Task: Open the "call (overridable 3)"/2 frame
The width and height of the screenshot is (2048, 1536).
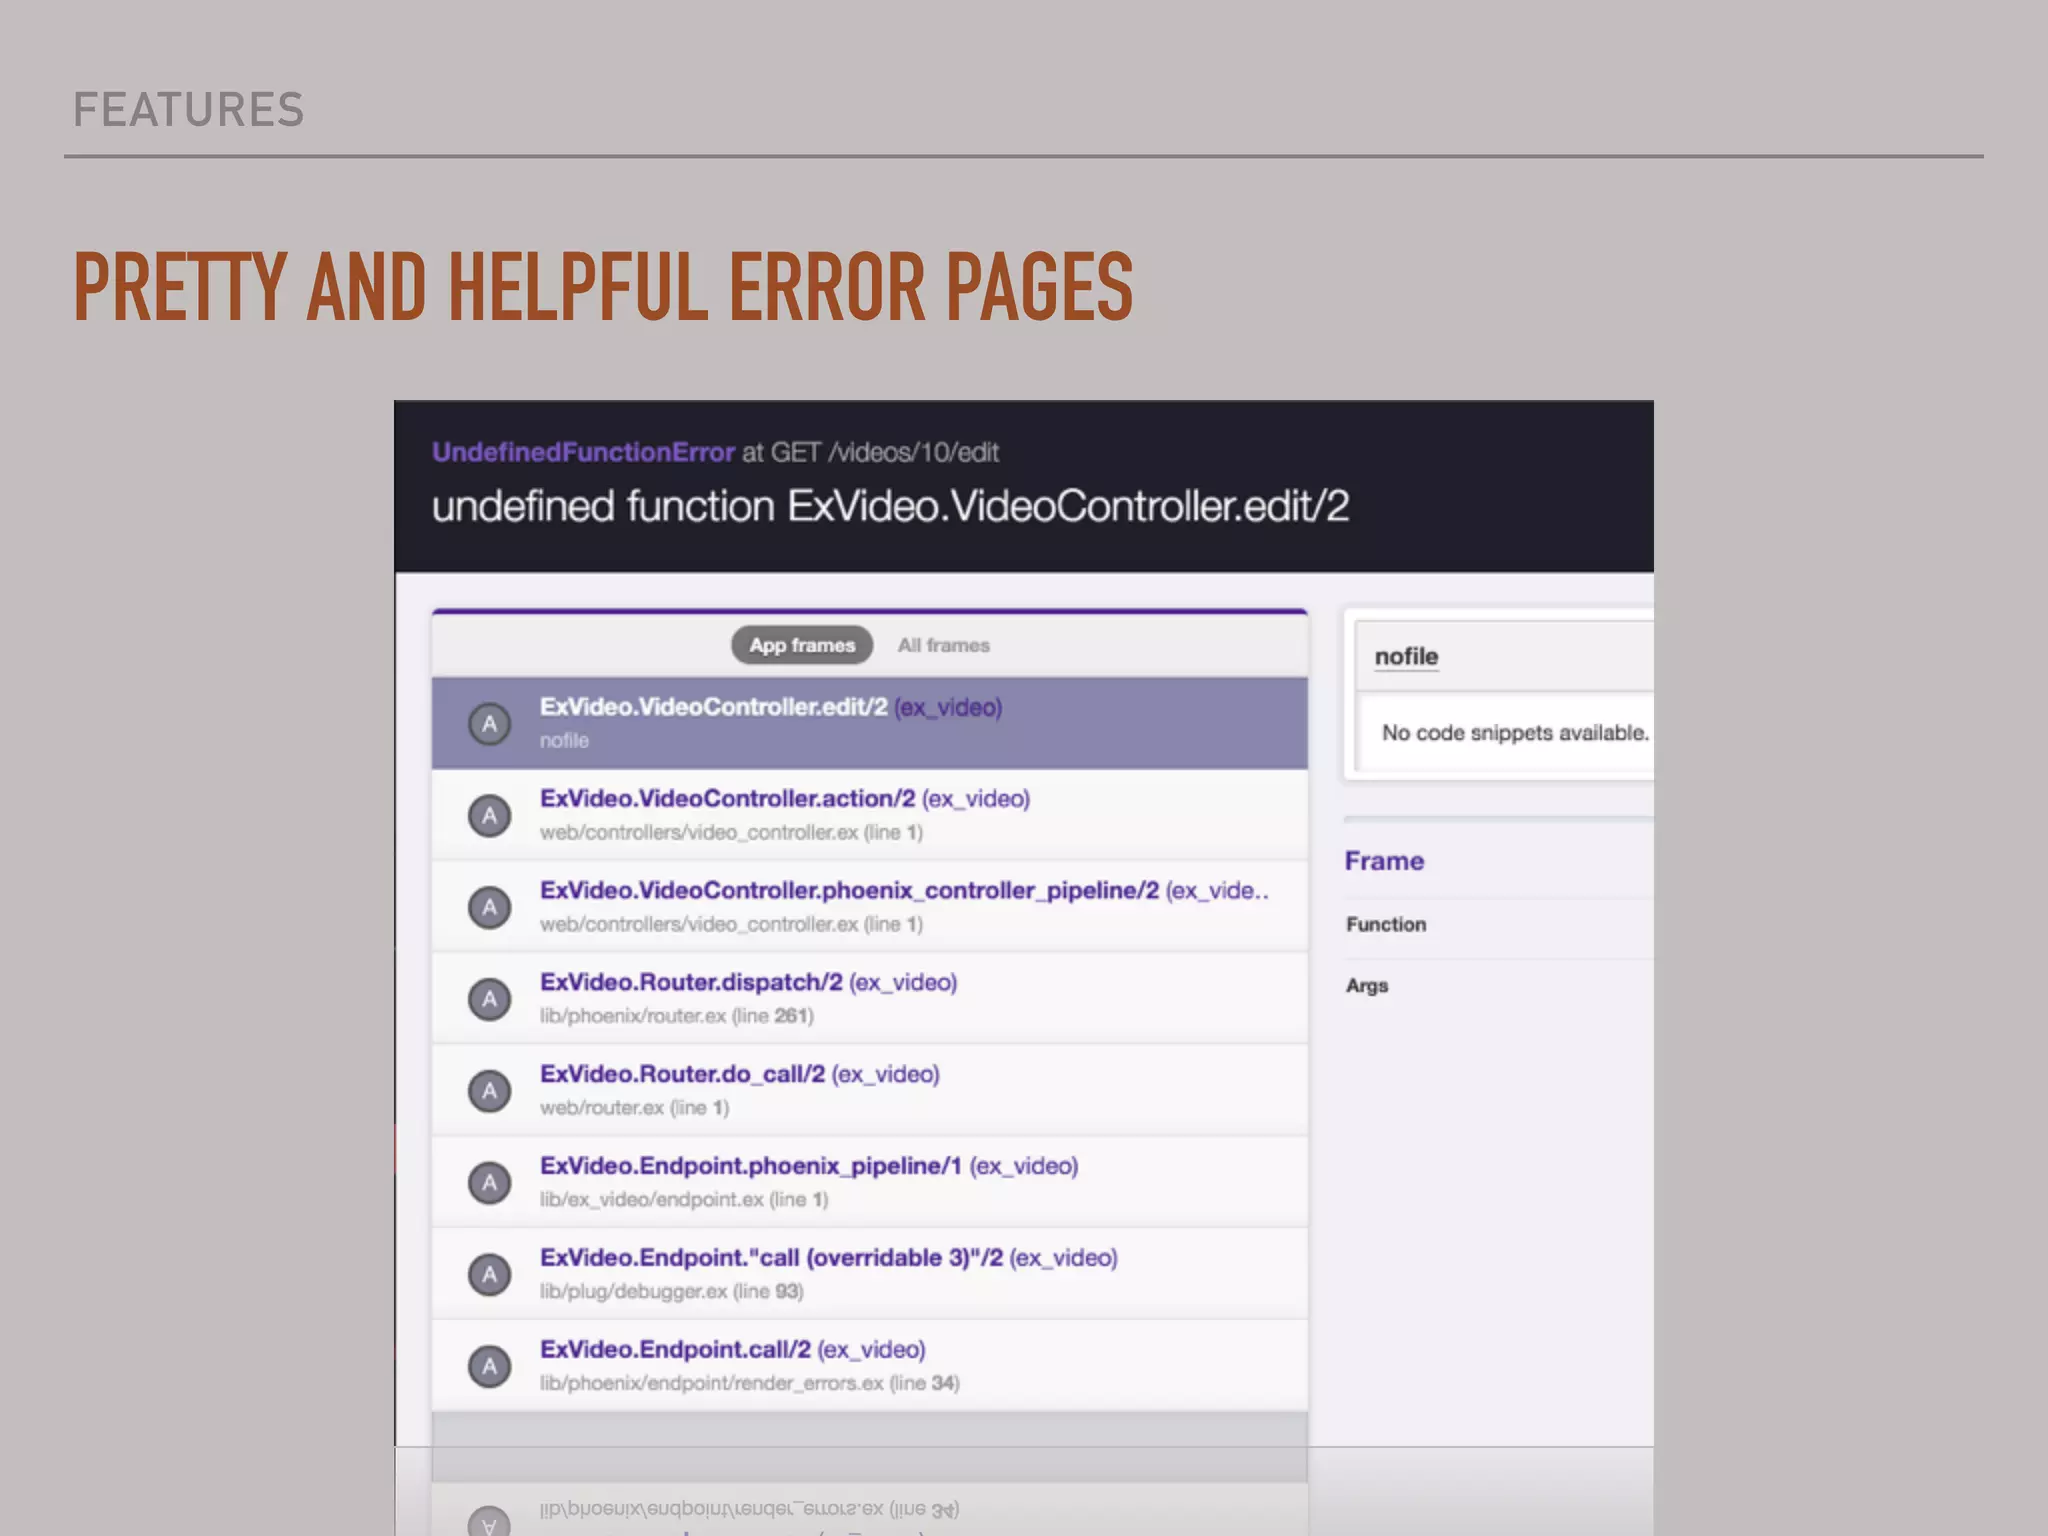Action: pos(869,1274)
